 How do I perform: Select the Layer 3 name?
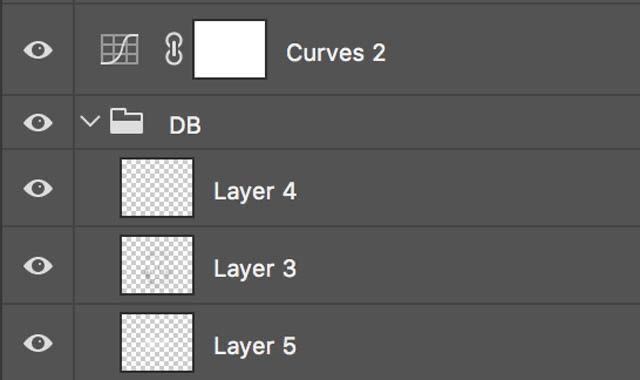tap(255, 269)
